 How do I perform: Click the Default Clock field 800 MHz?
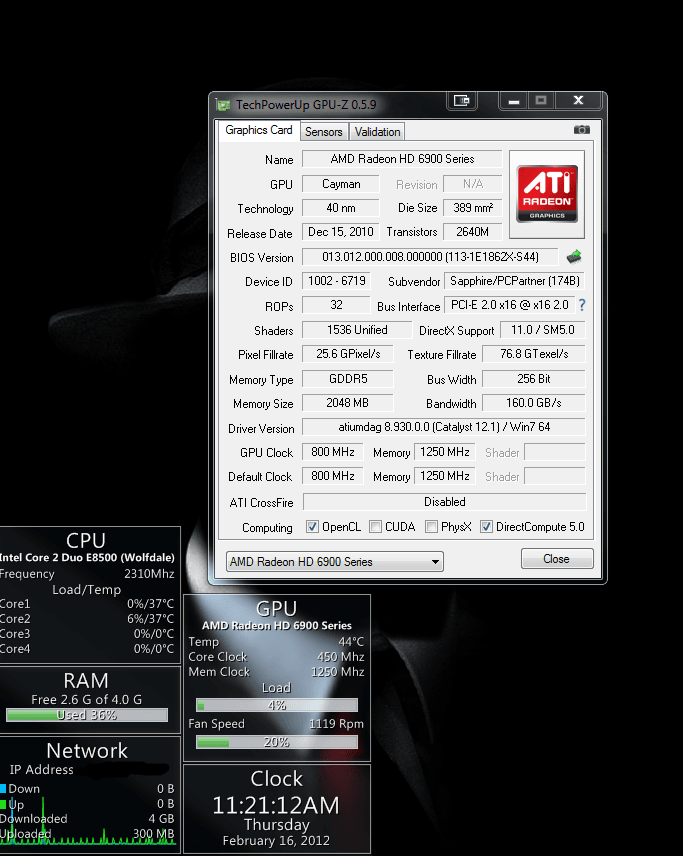[333, 477]
